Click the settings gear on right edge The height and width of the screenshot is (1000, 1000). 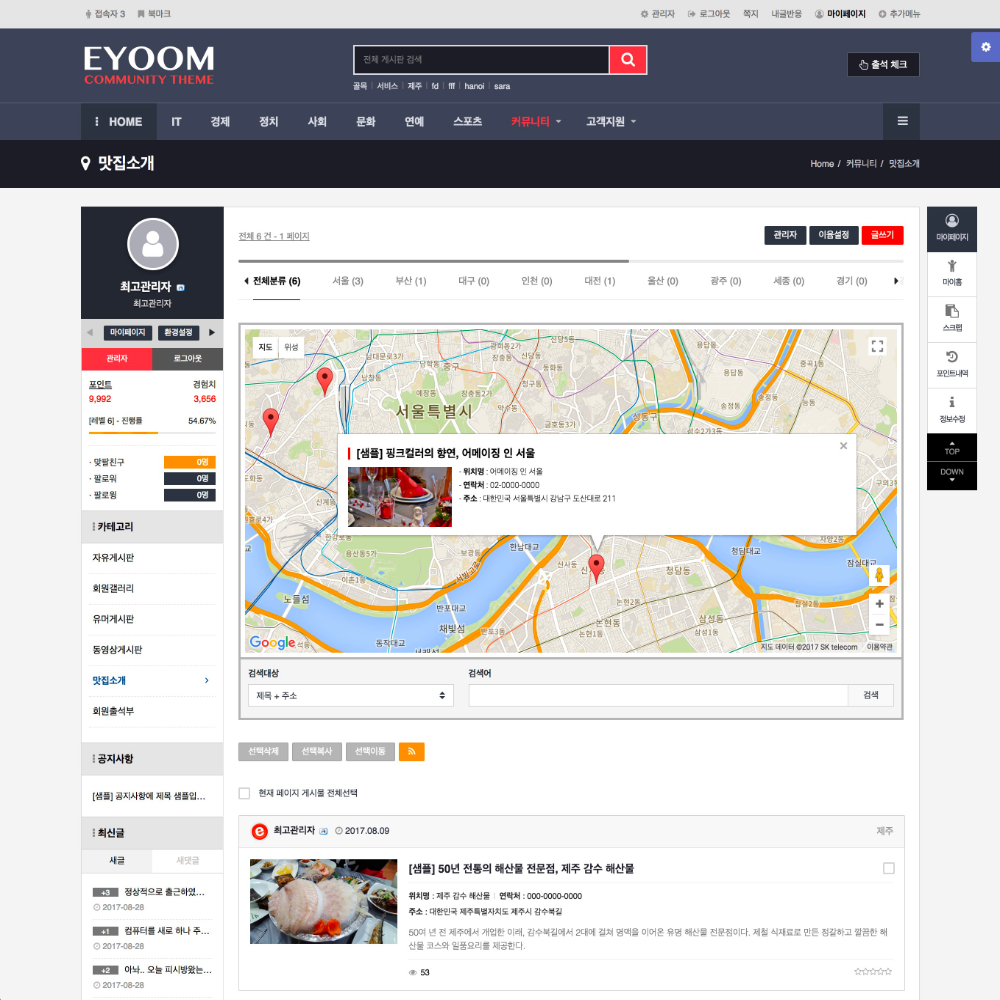pos(985,47)
